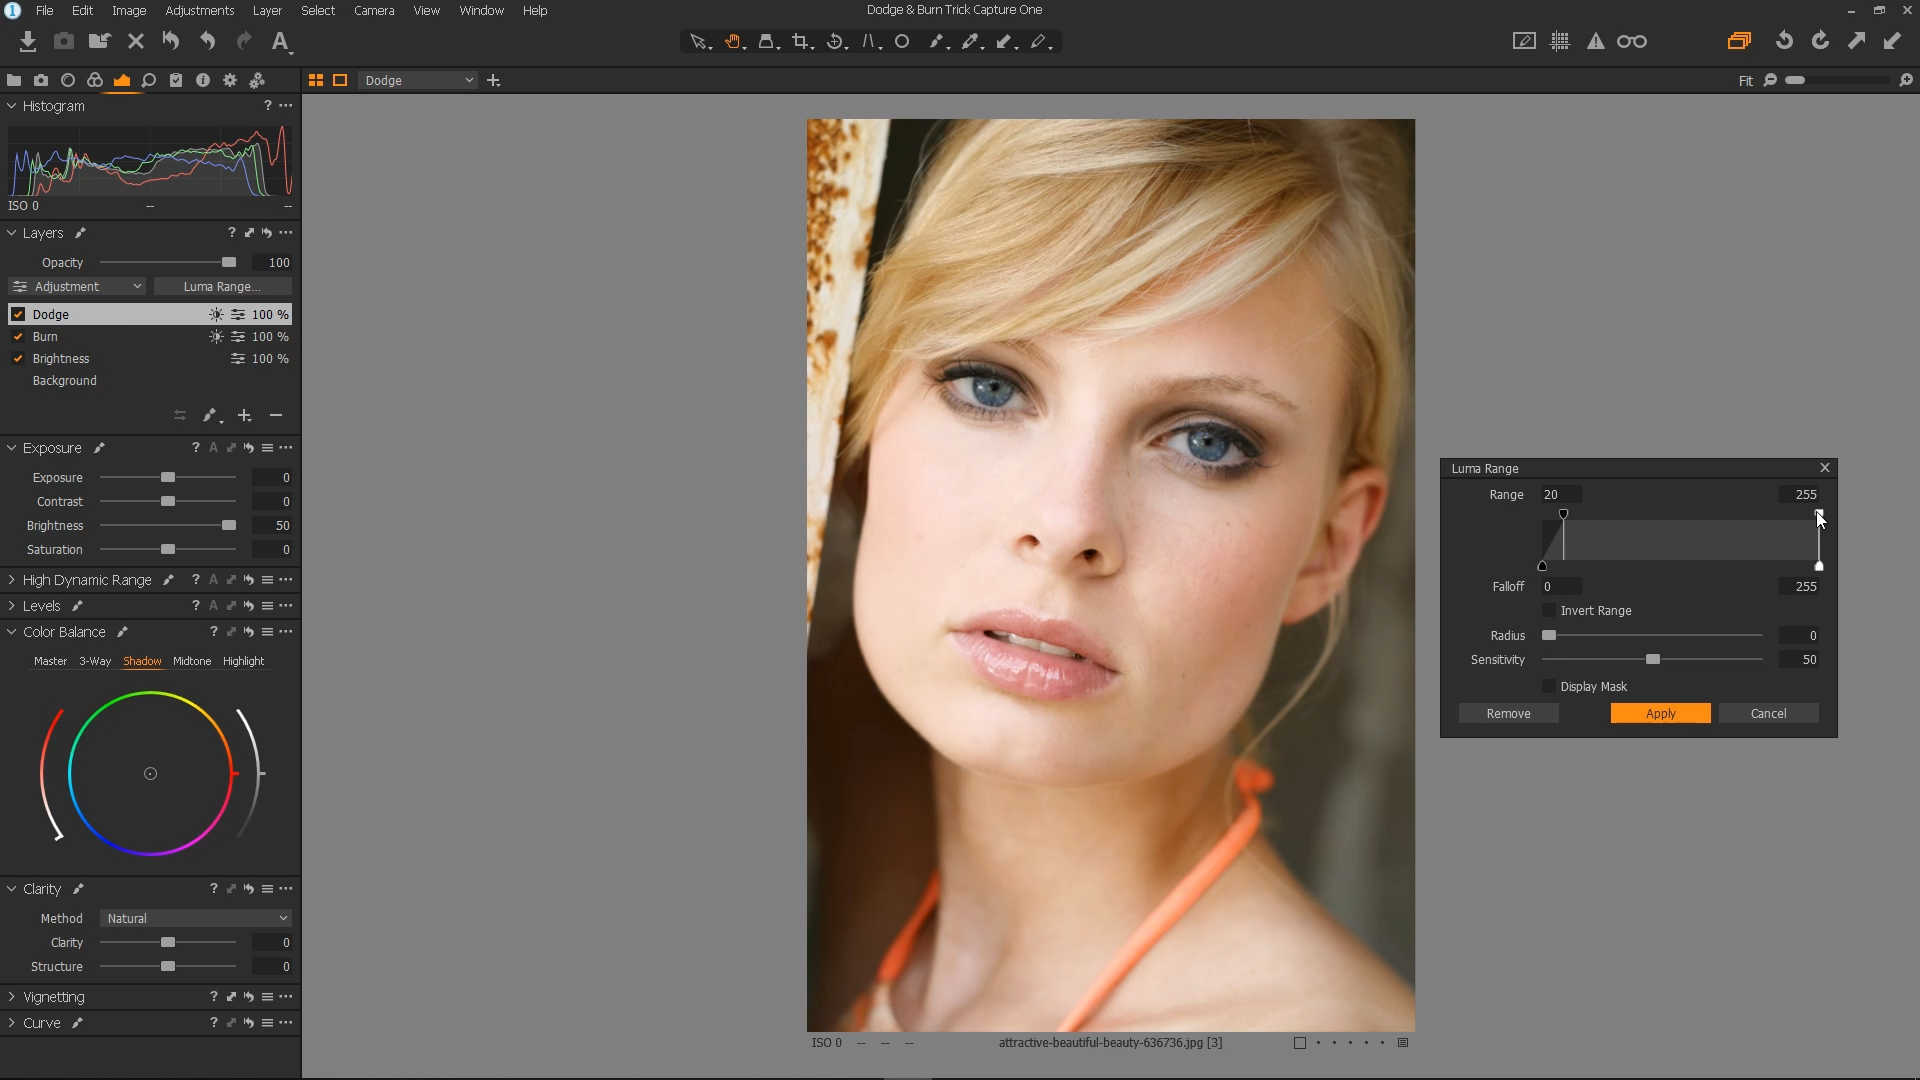Select the pan hand cursor tool
Viewport: 1920px width, 1080px height.
point(733,41)
